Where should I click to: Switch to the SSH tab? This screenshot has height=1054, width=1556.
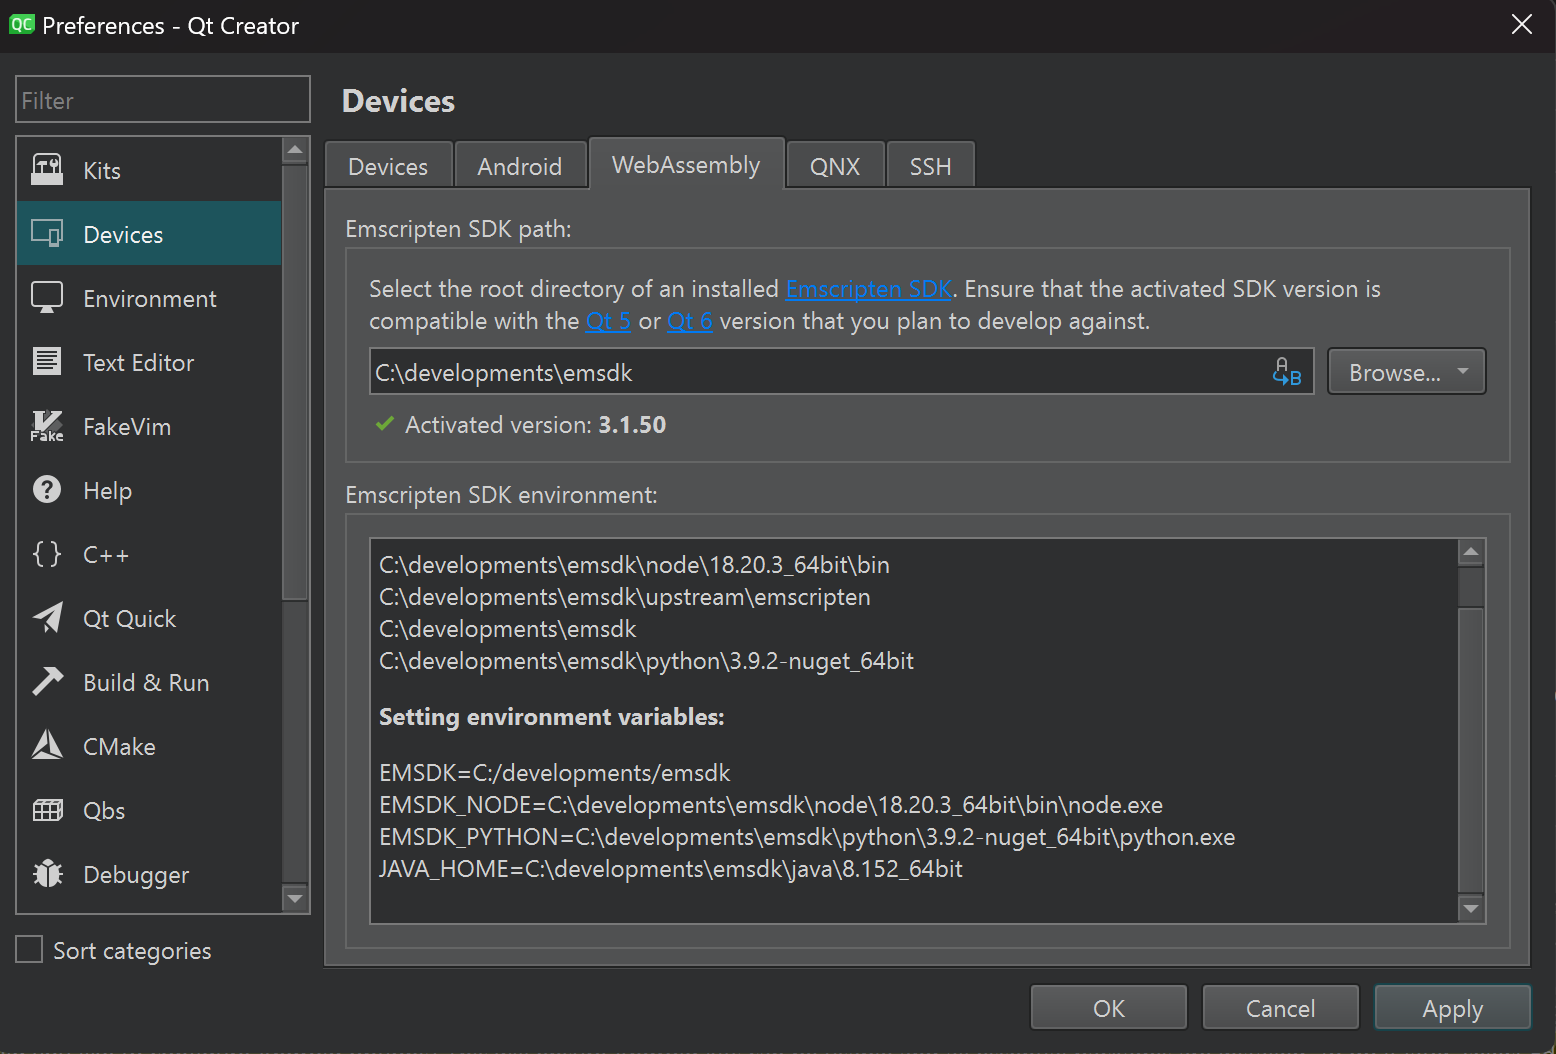930,166
